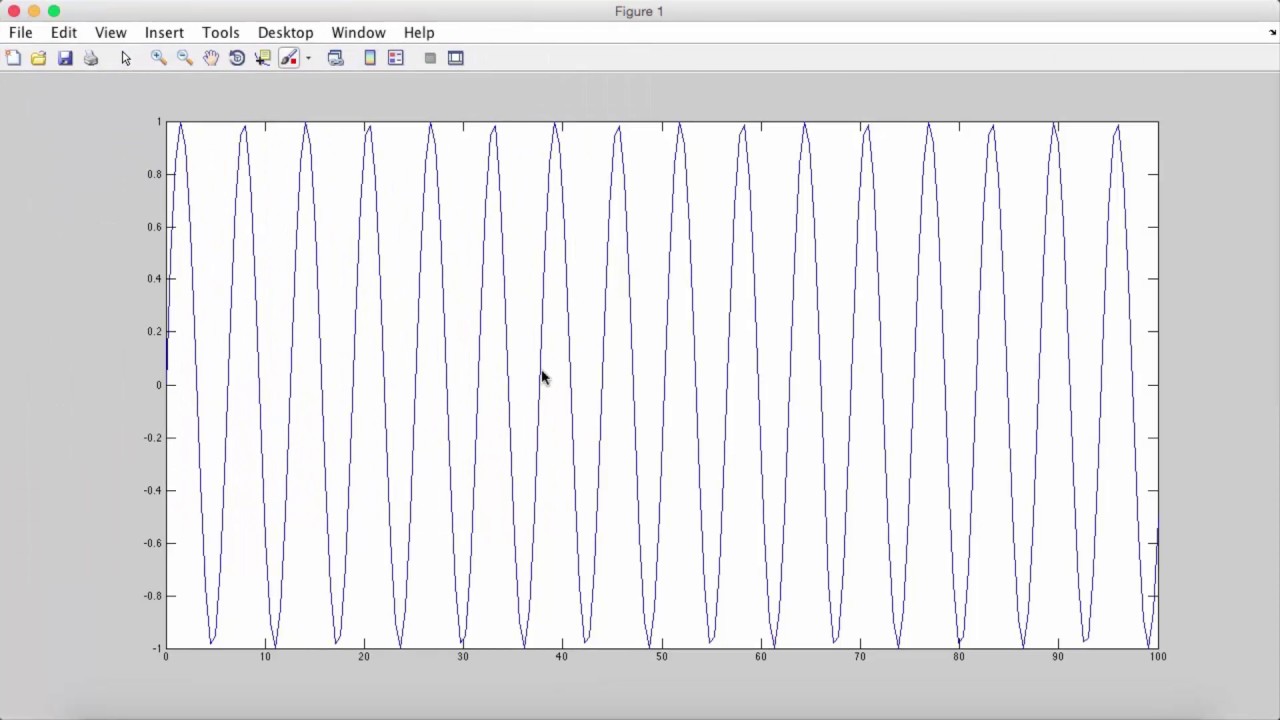Click the Figure 1 window title

639,11
